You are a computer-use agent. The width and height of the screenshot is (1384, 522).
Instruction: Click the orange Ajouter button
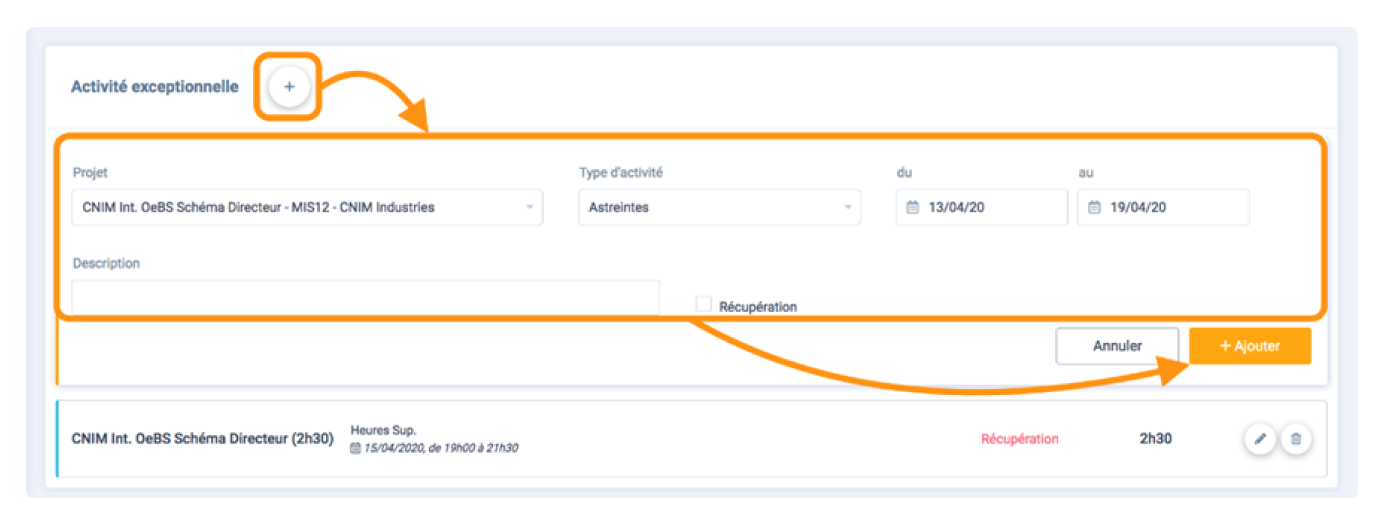pyautogui.click(x=1249, y=346)
